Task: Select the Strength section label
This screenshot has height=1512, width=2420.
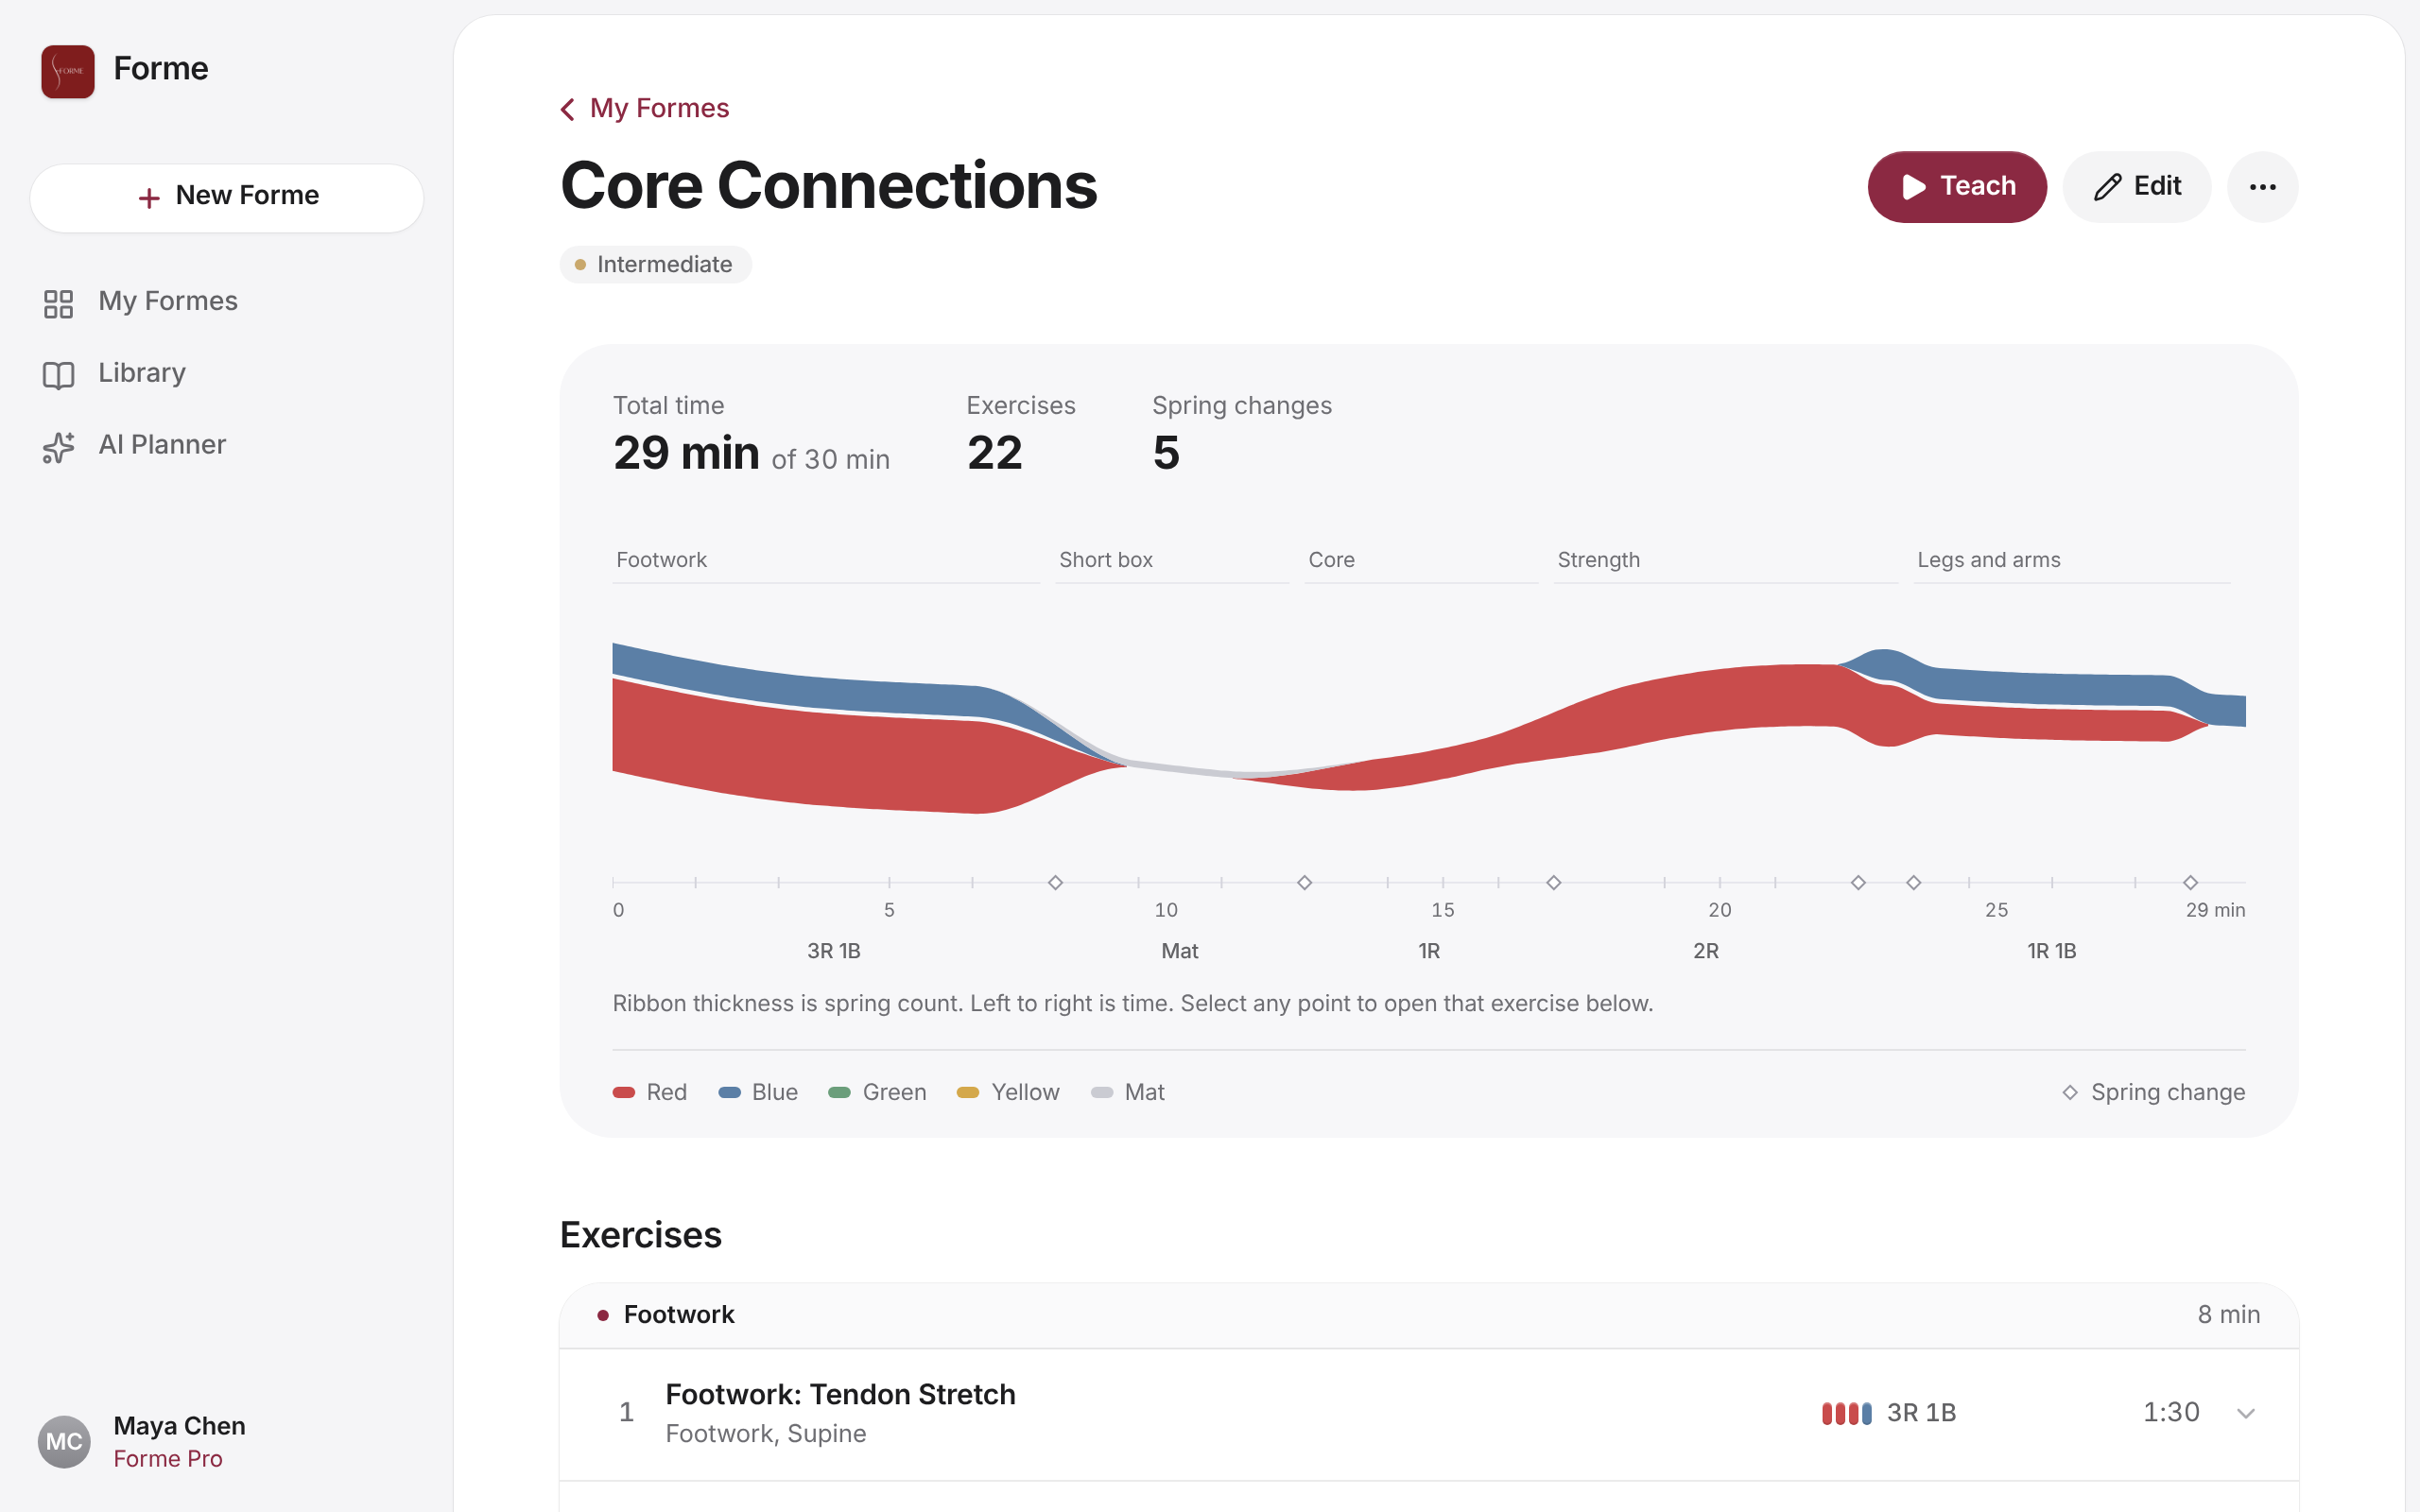Action: pyautogui.click(x=1598, y=560)
